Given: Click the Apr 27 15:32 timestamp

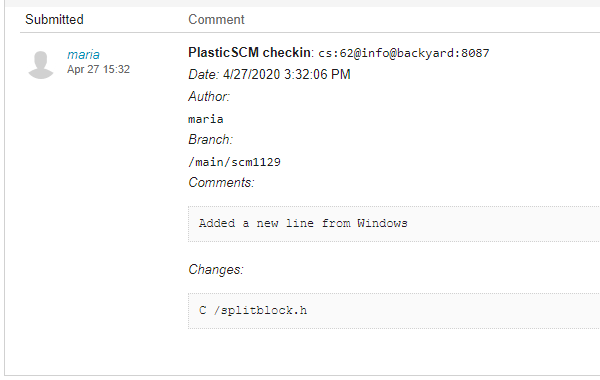Looking at the screenshot, I should (98, 69).
